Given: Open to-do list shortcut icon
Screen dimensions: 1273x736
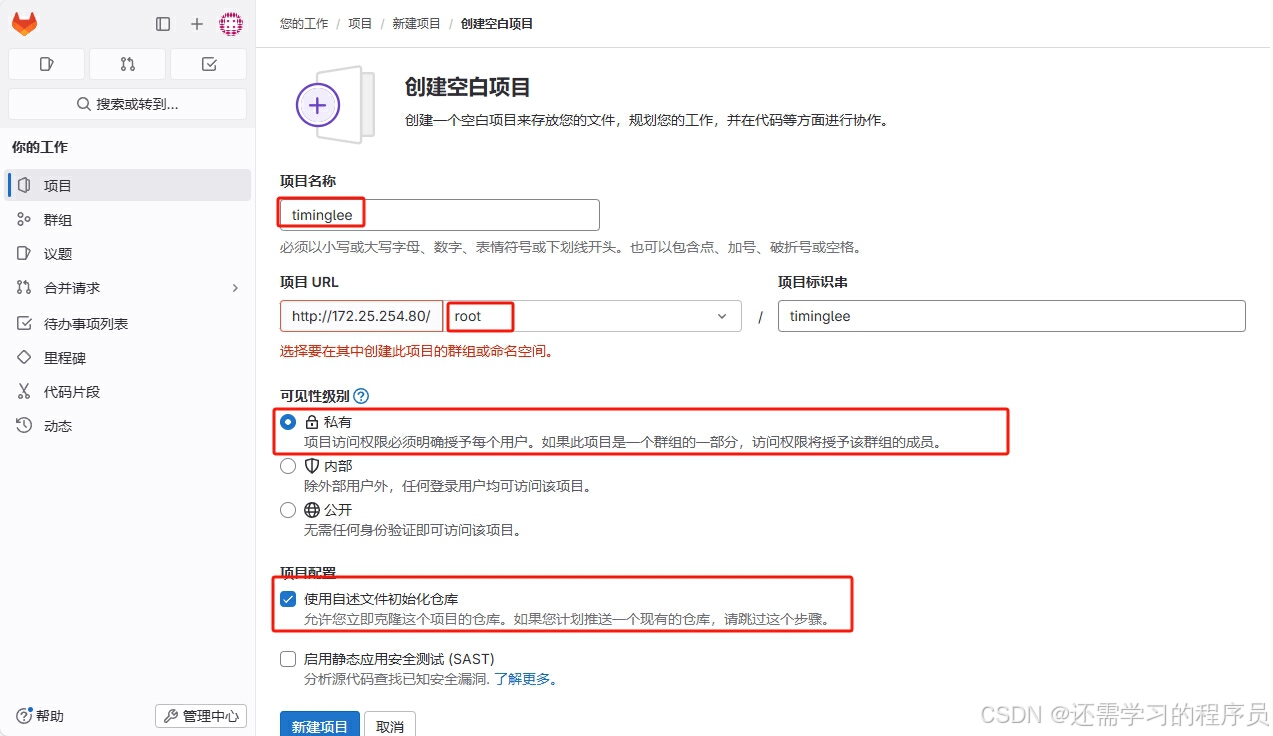Looking at the screenshot, I should coord(208,64).
